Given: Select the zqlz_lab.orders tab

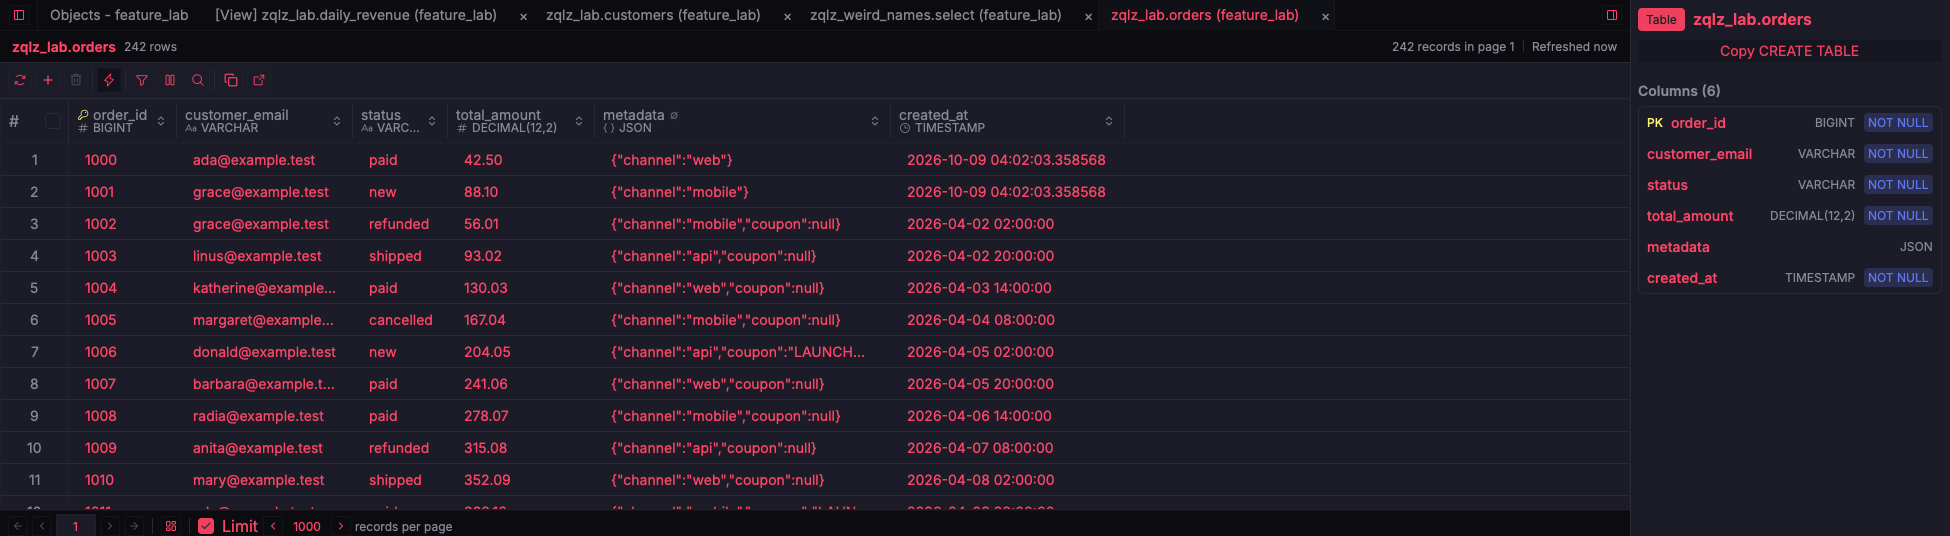Looking at the screenshot, I should (1205, 15).
